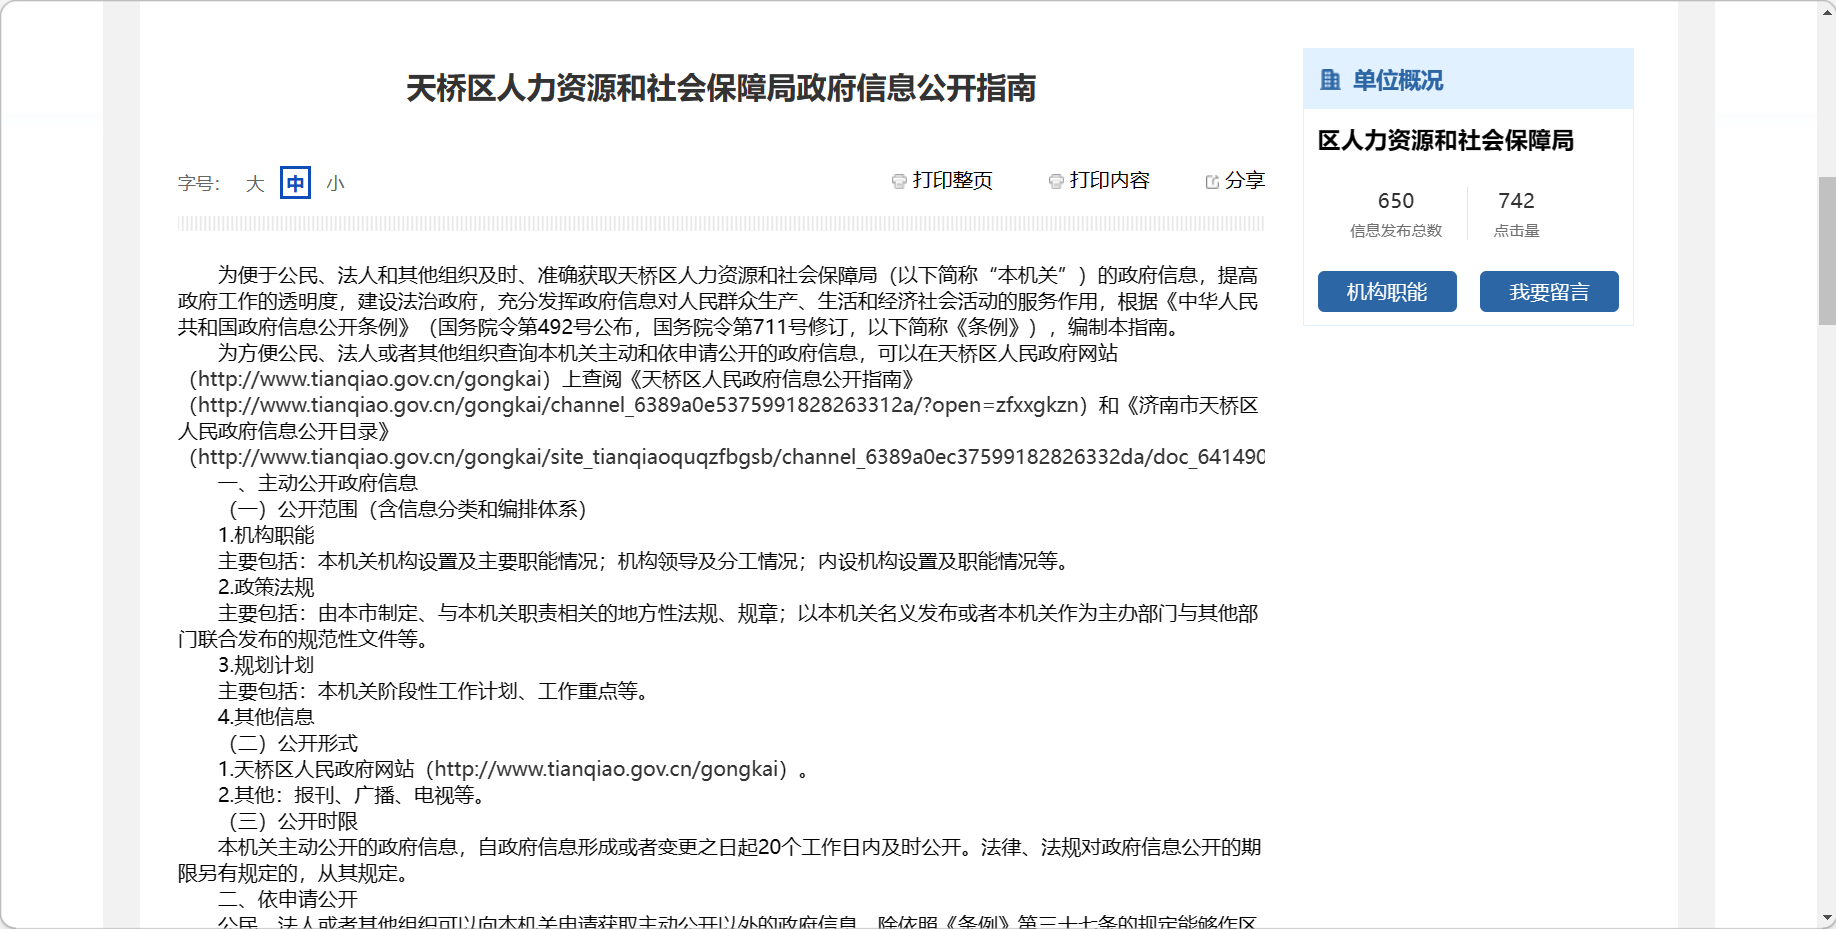Viewport: 1836px width, 929px height.
Task: Click the share icon beside 分享
Action: (x=1212, y=181)
